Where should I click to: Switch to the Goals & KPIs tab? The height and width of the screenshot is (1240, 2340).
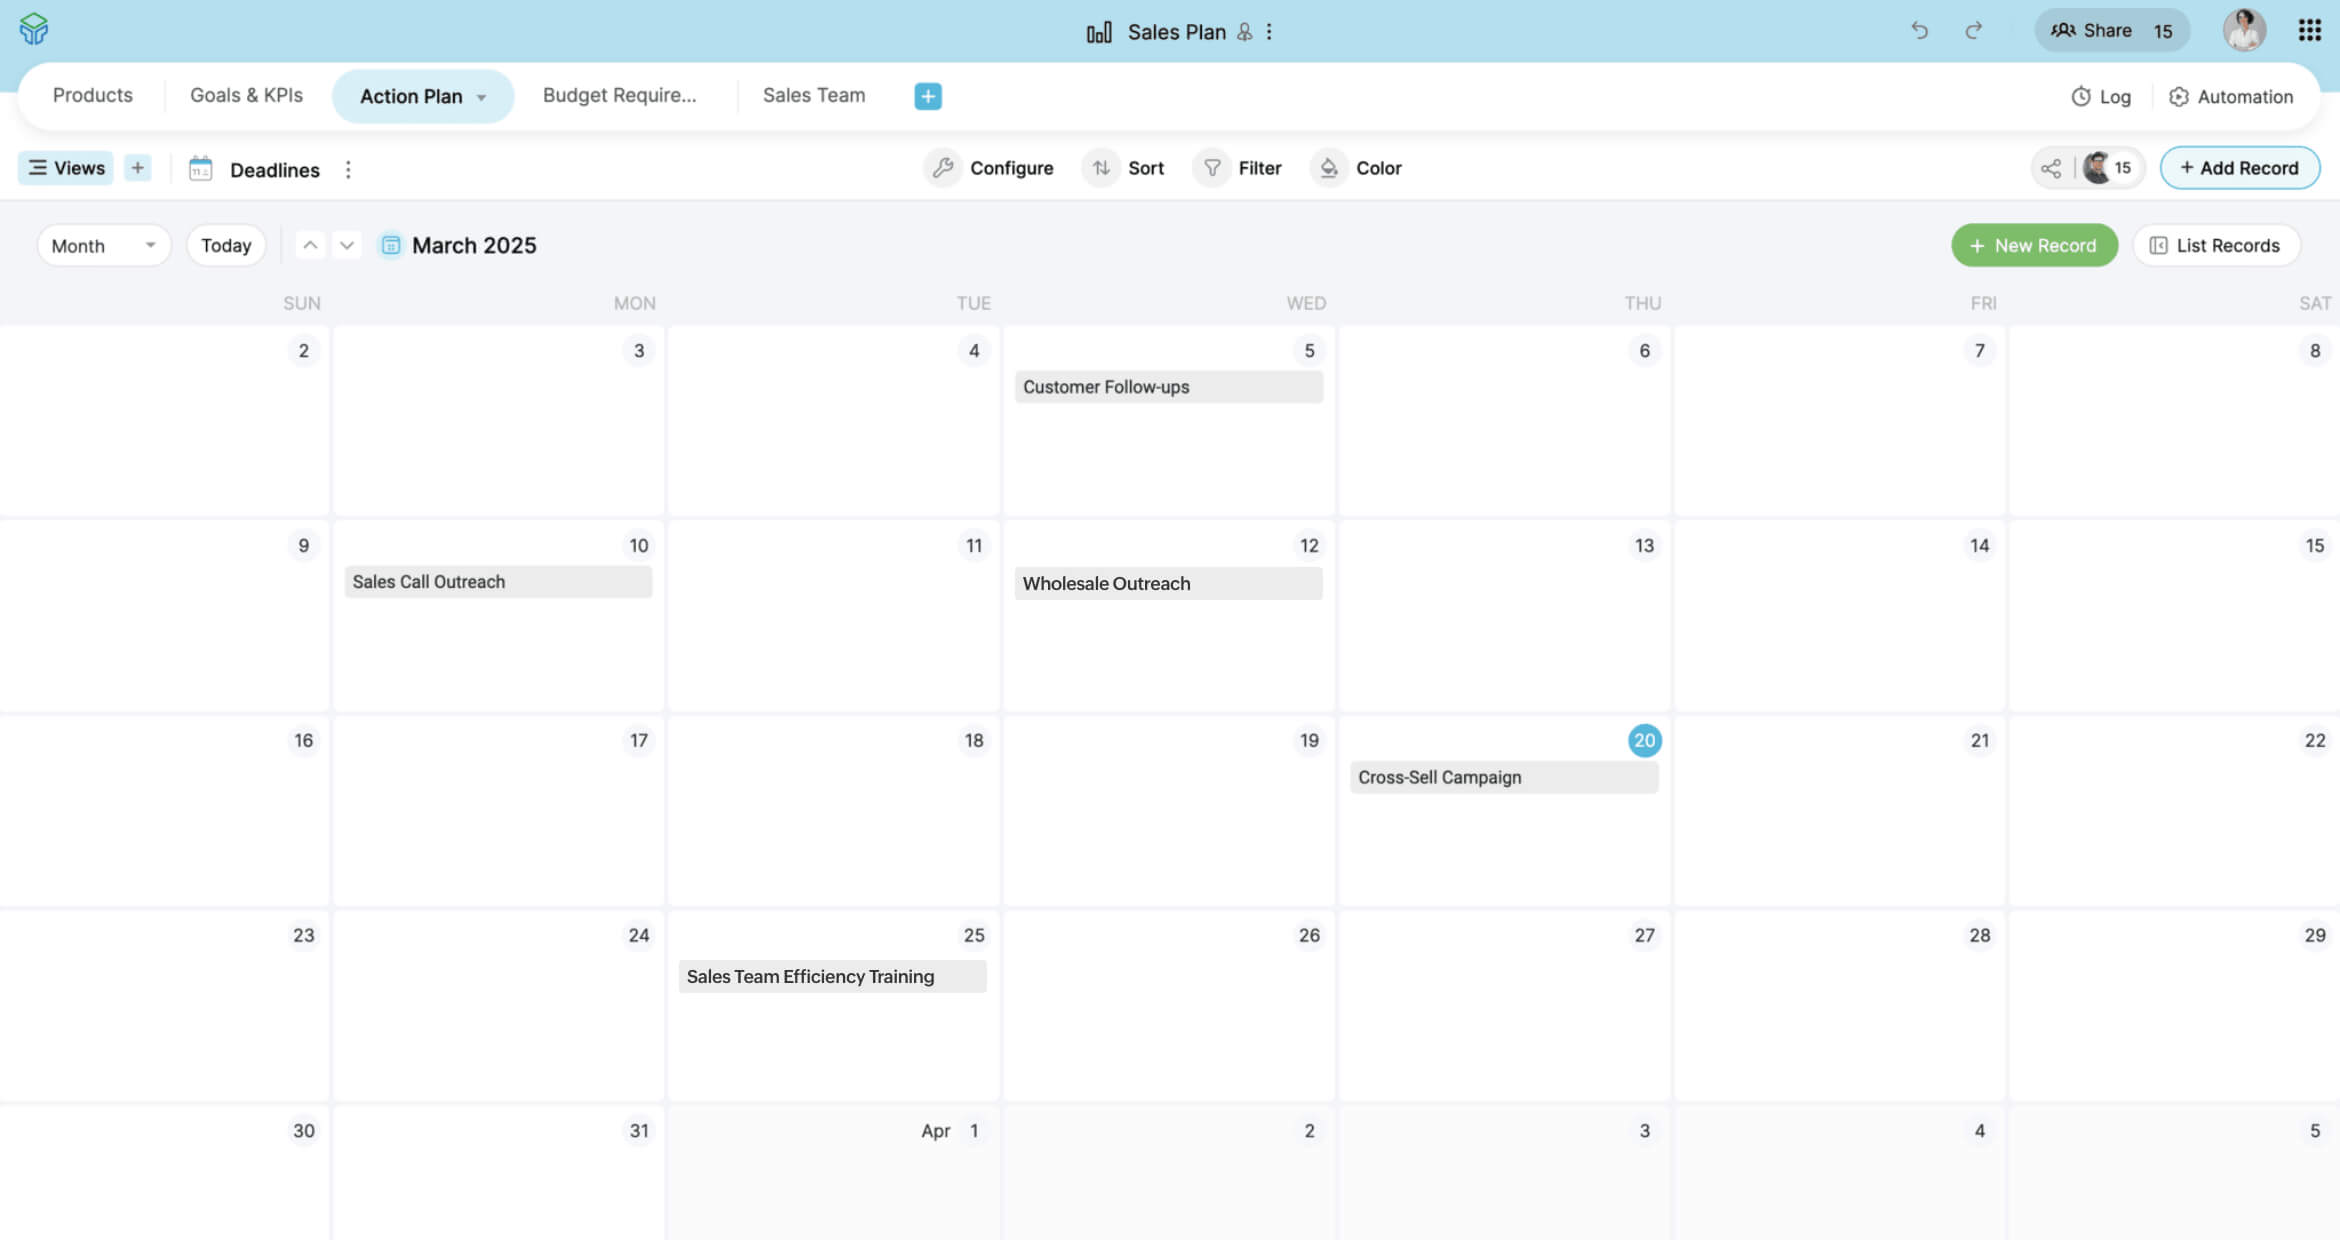tap(246, 95)
